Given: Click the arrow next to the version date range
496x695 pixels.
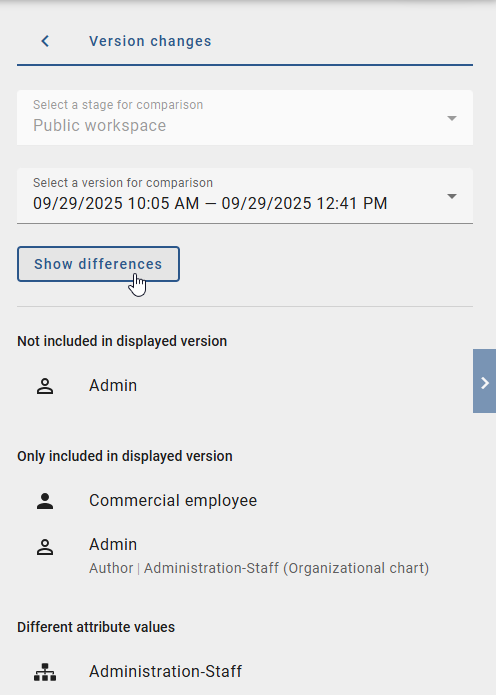Looking at the screenshot, I should coord(452,196).
